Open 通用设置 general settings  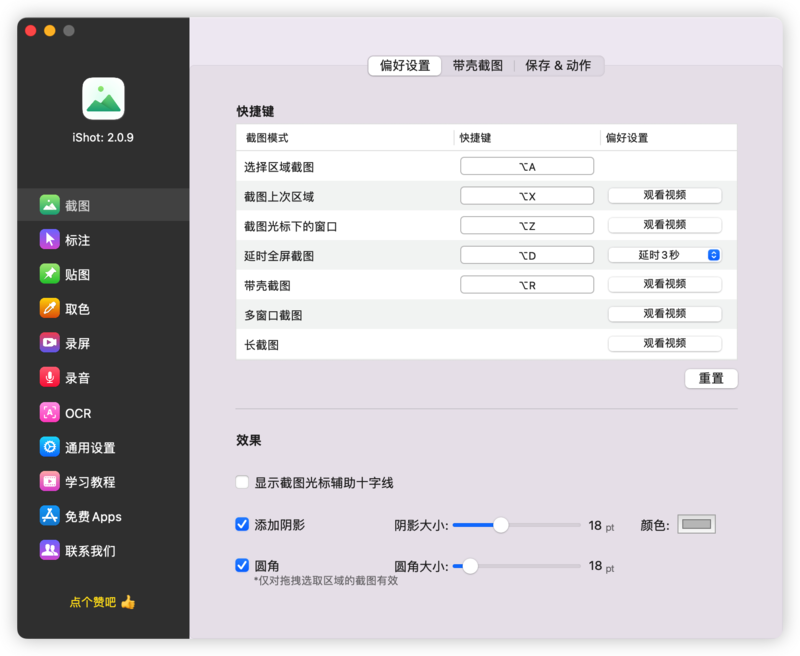(73, 447)
